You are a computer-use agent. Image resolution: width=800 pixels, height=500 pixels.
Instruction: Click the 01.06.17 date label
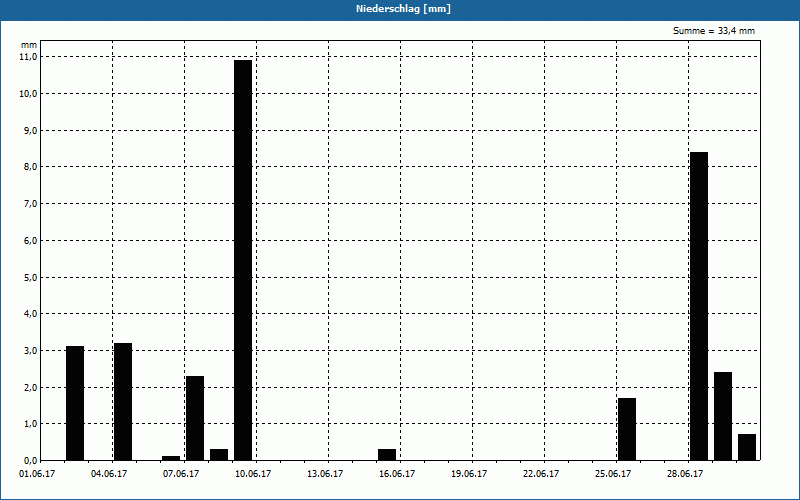coord(37,474)
